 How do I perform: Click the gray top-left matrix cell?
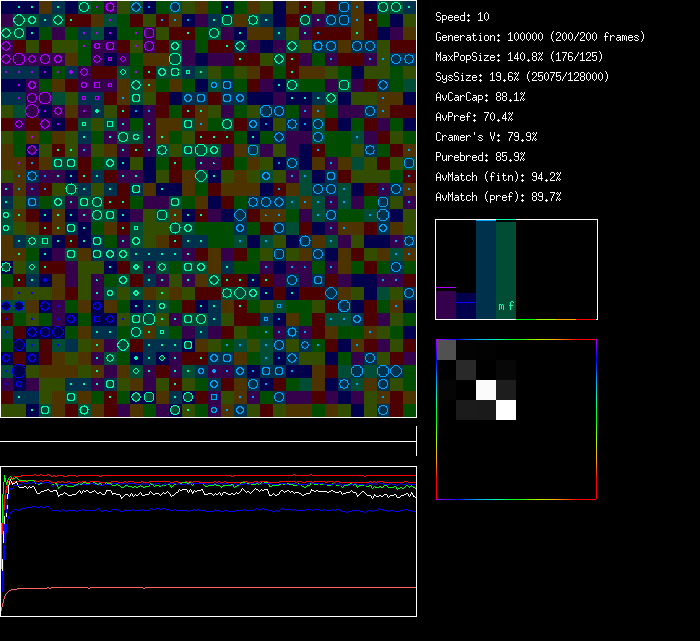point(446,349)
